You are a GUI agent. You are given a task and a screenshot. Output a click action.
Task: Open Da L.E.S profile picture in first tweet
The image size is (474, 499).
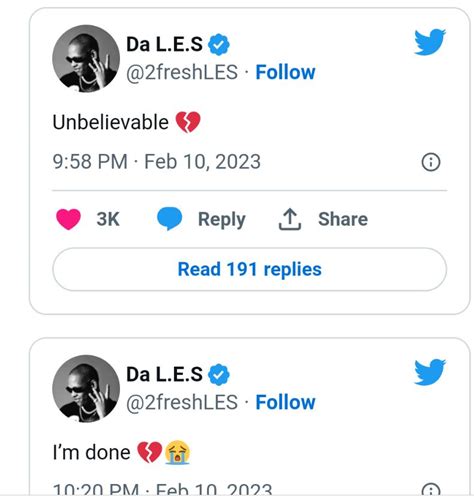[86, 58]
